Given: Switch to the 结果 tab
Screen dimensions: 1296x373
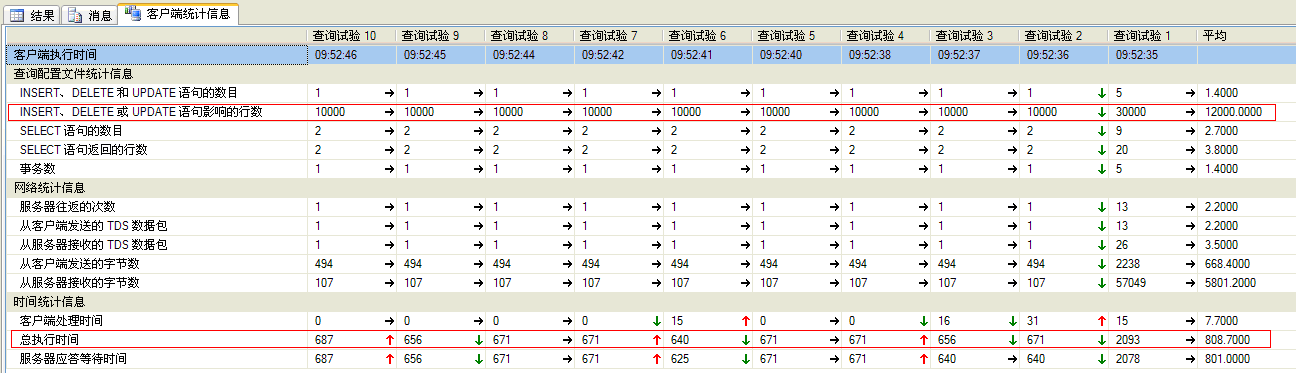Looking at the screenshot, I should 33,15.
